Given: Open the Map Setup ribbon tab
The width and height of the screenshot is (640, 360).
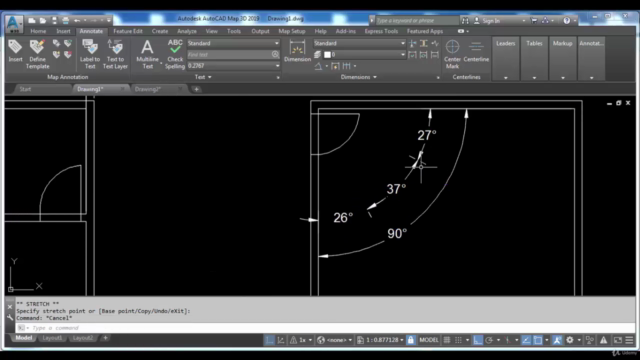Looking at the screenshot, I should pos(291,31).
